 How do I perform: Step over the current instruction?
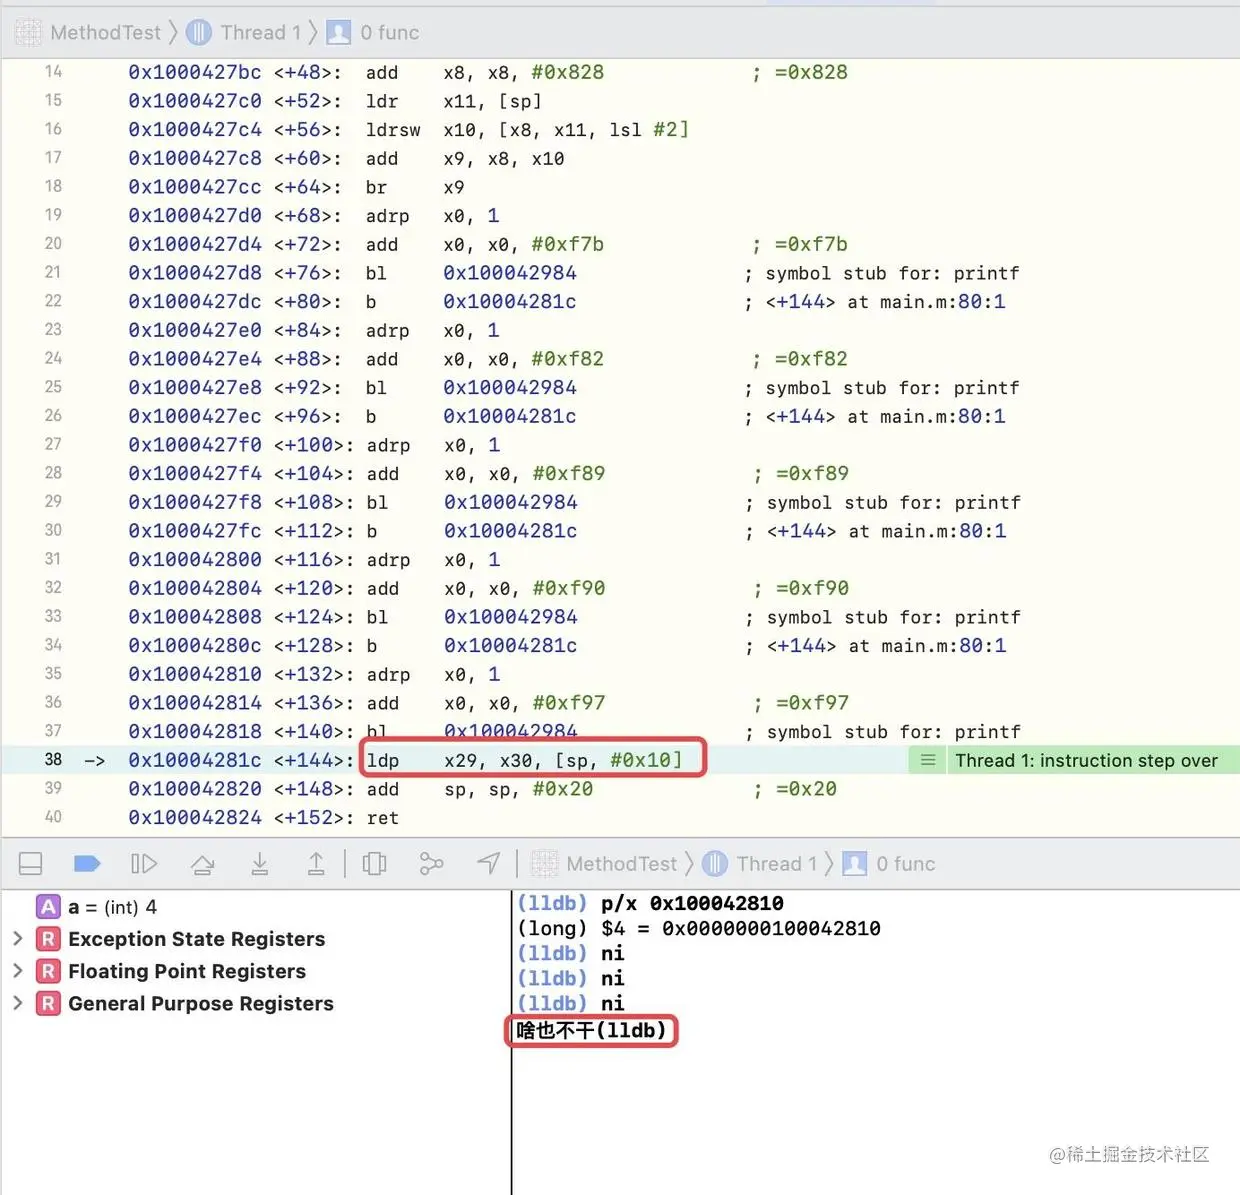click(x=203, y=864)
